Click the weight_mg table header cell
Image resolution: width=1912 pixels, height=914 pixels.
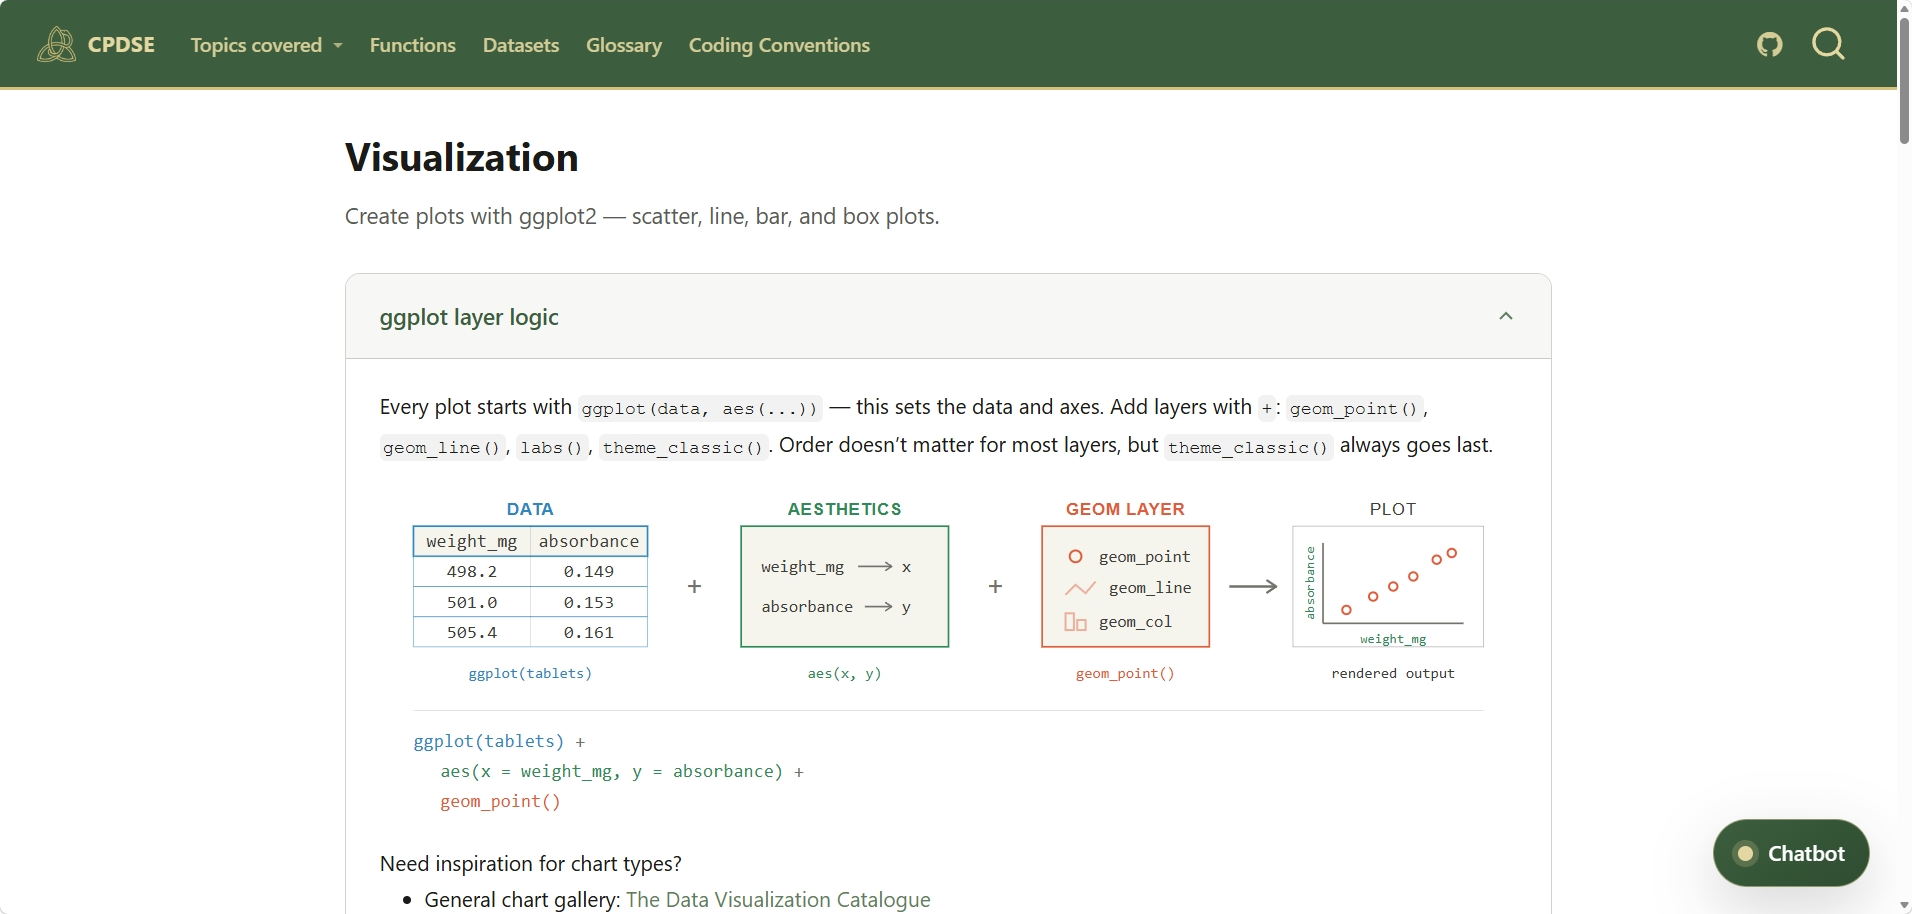[472, 541]
